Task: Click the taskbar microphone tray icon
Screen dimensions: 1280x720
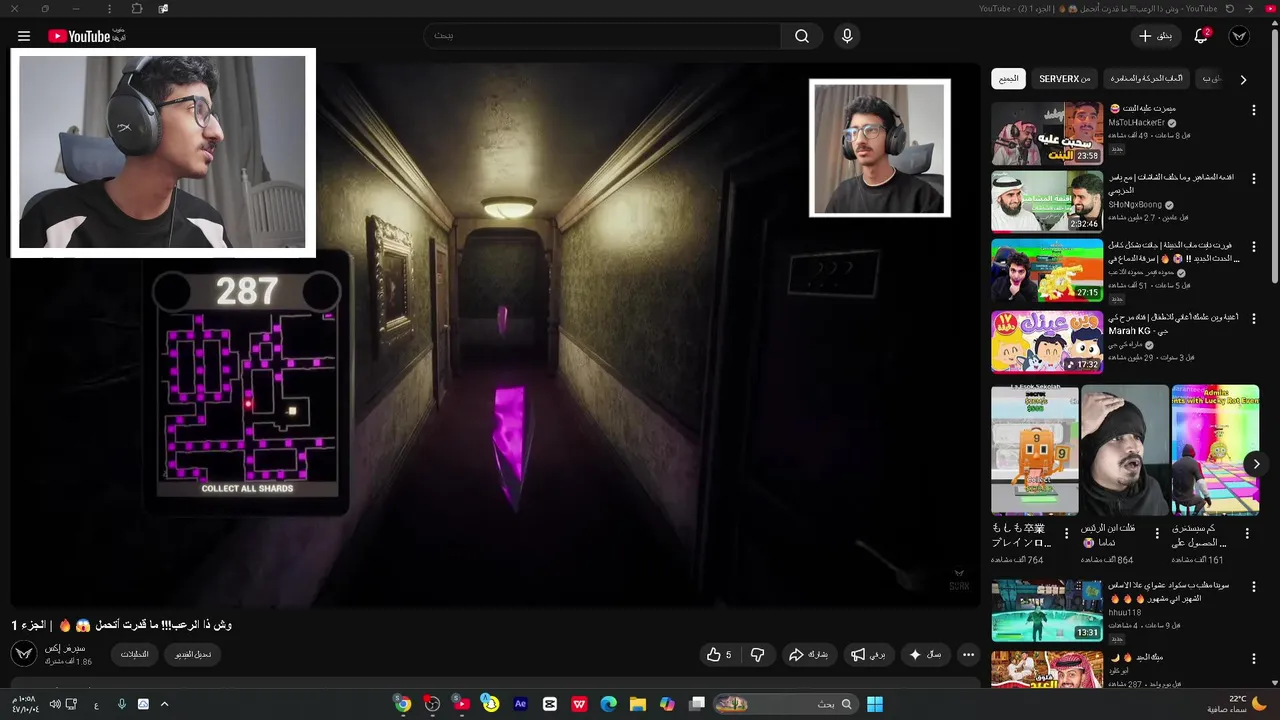Action: pos(122,704)
